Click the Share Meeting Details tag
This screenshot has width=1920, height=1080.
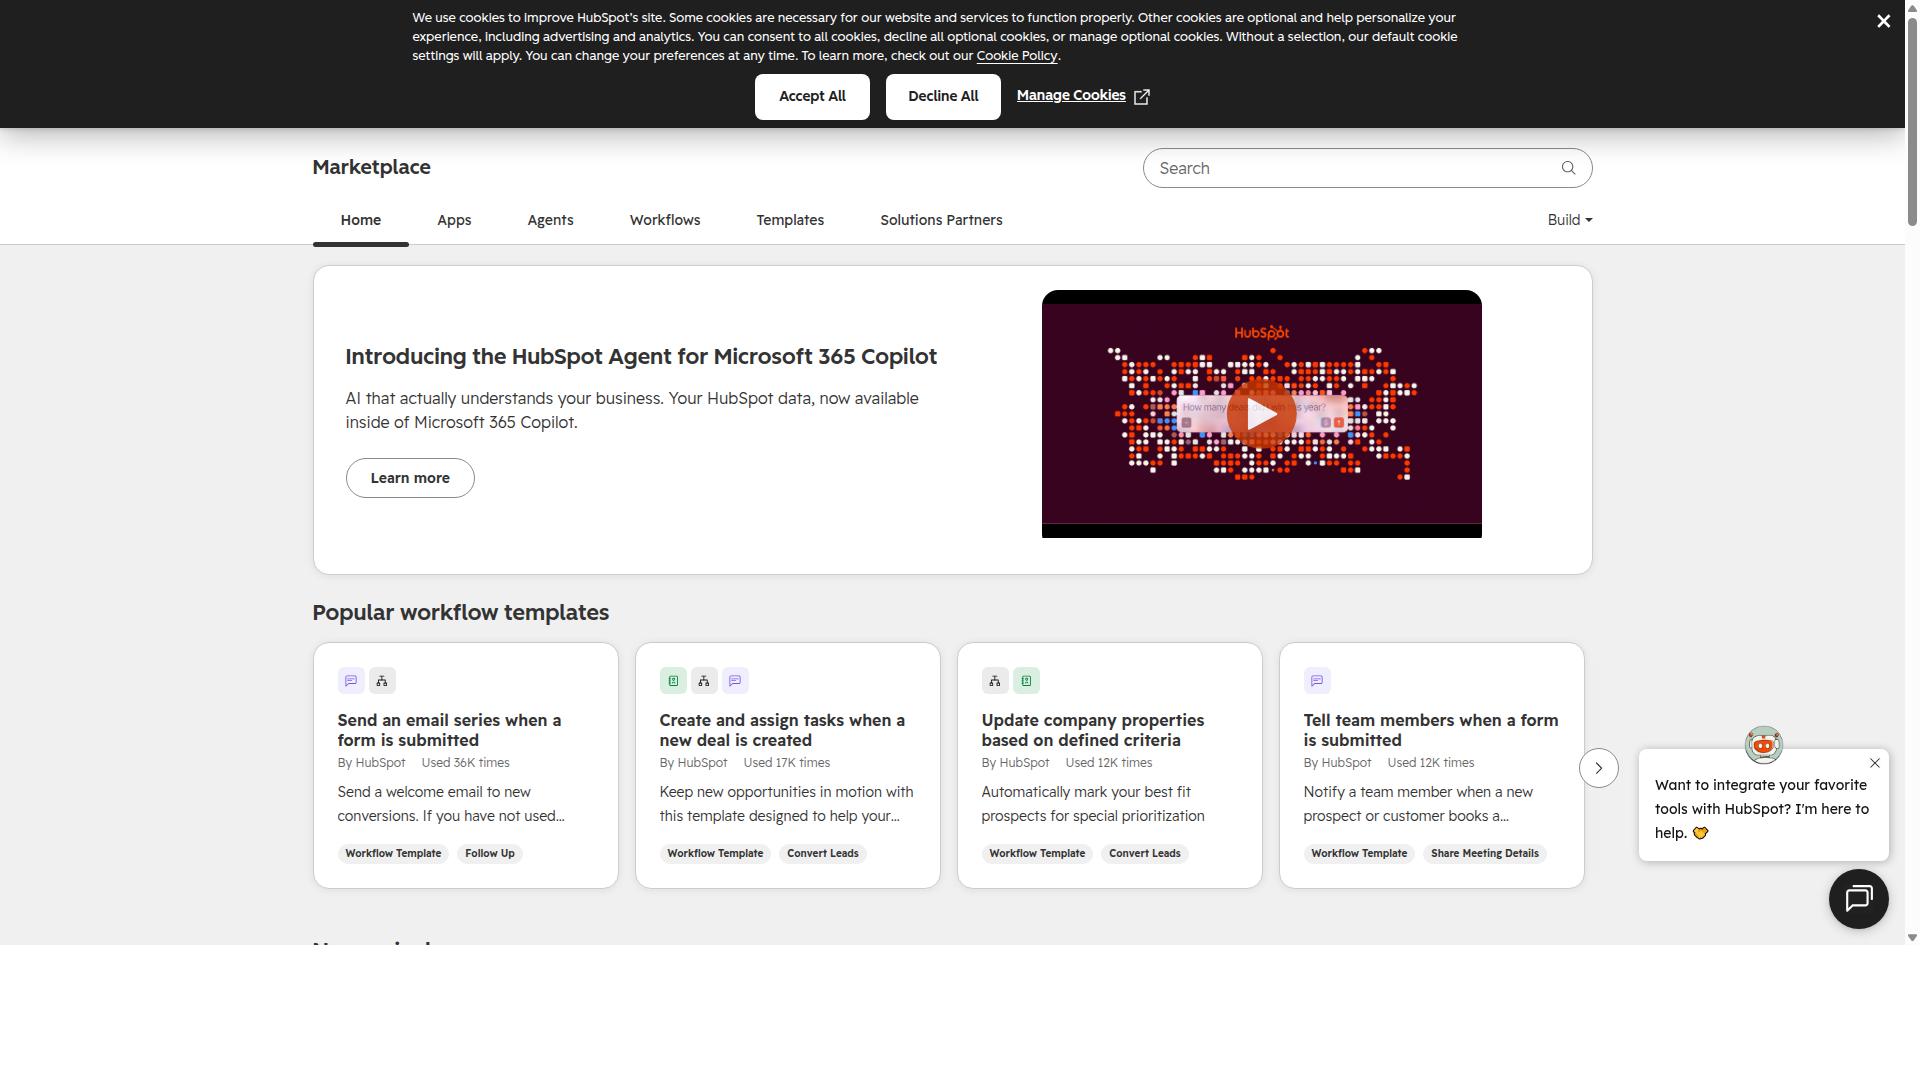tap(1484, 854)
